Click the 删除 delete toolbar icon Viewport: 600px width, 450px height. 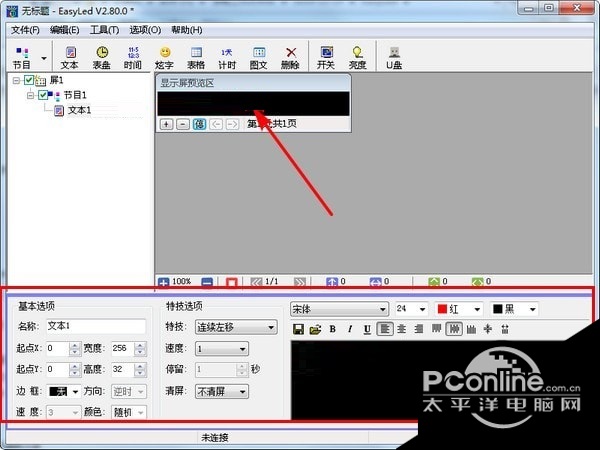[290, 58]
